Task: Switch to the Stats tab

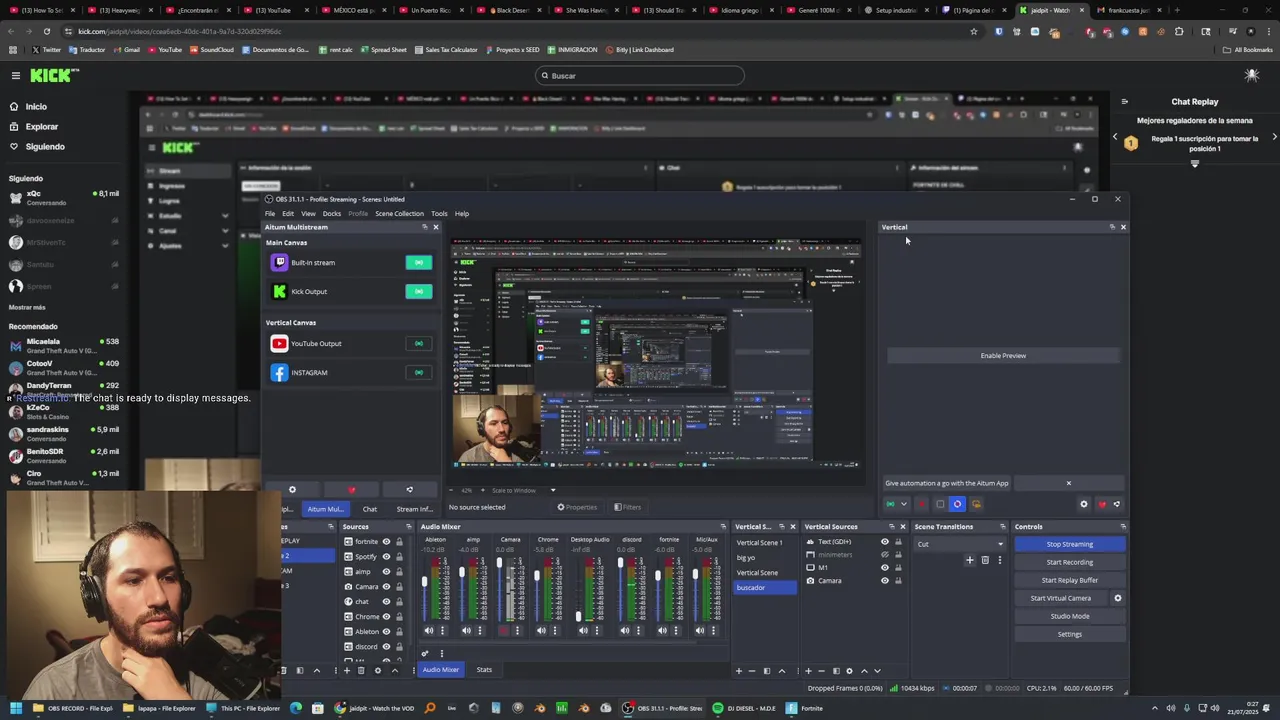Action: coord(484,669)
